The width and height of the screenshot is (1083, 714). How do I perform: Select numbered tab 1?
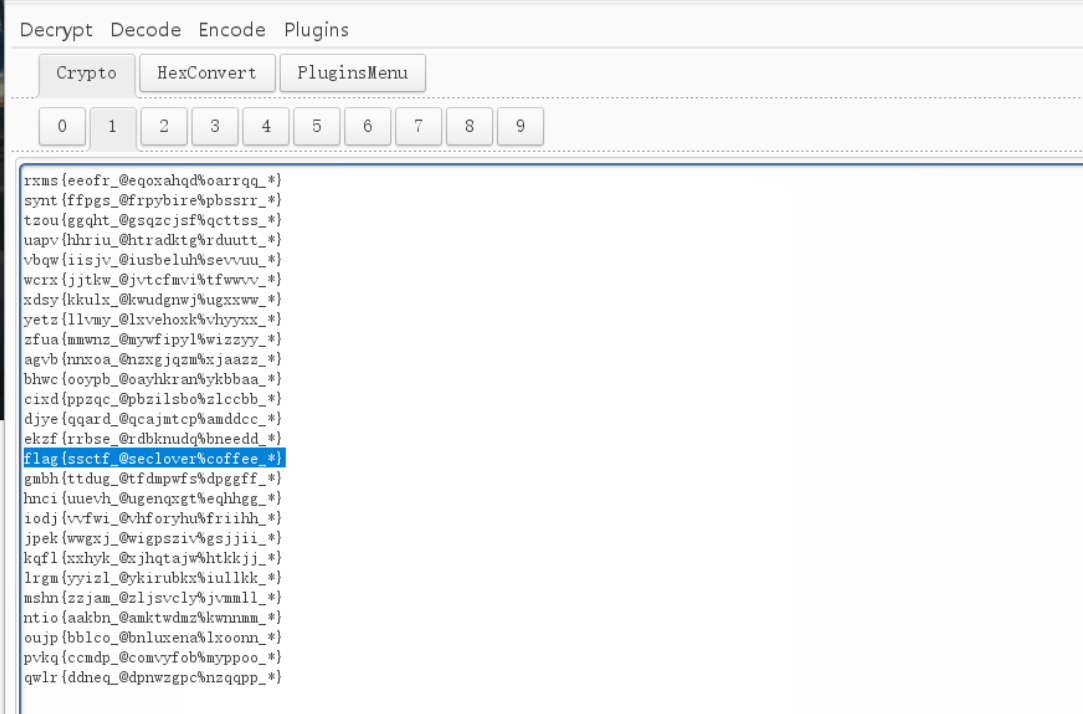(x=113, y=126)
